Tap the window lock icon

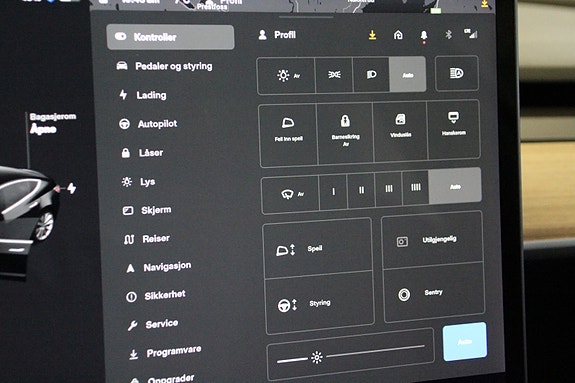point(400,120)
